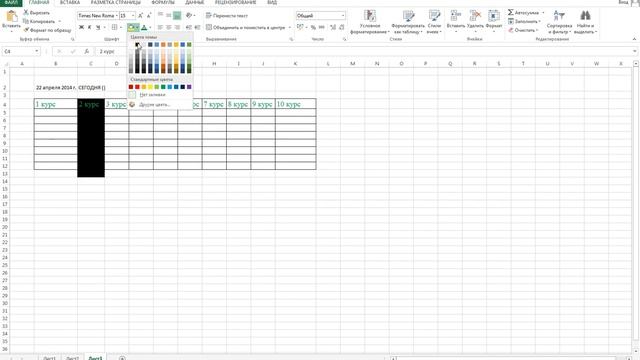Click the Copy (Копировать) icon
Screen dimensions: 640x360
coord(26,21)
